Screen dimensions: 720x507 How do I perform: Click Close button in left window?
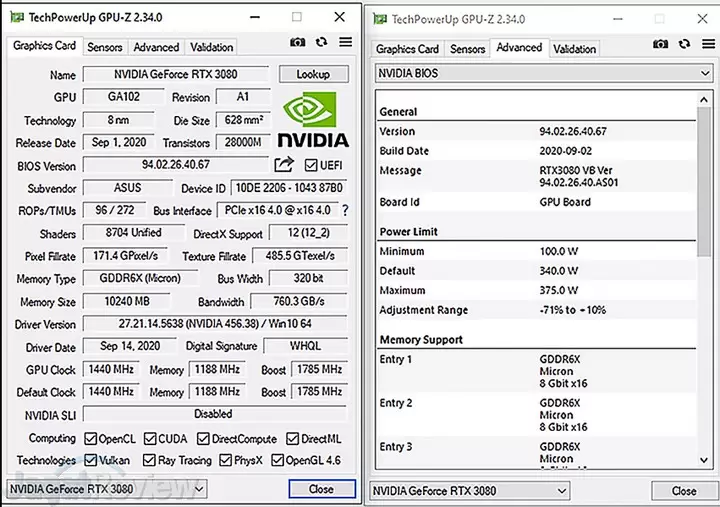tap(322, 489)
